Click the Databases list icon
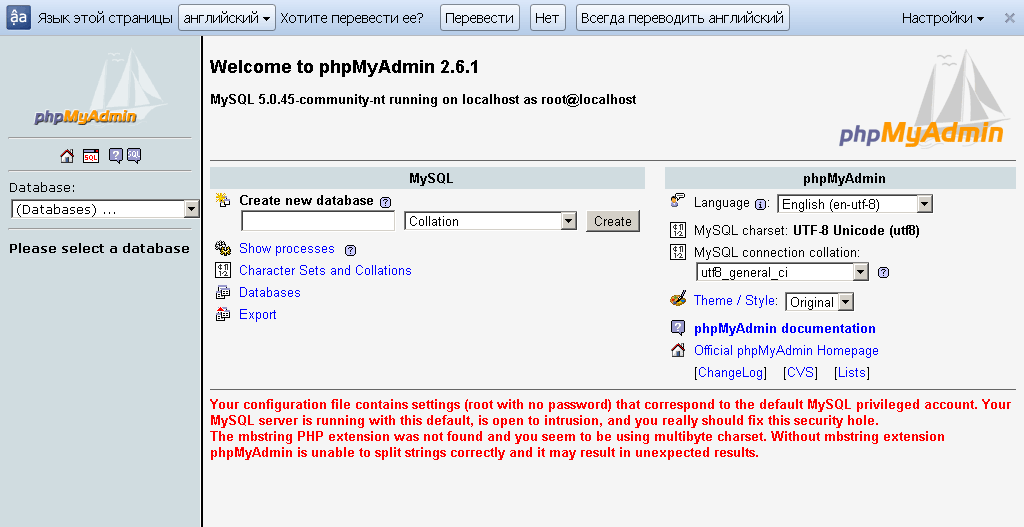Image resolution: width=1024 pixels, height=527 pixels. point(223,292)
